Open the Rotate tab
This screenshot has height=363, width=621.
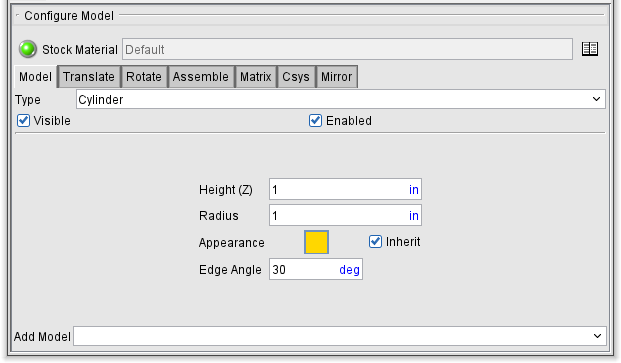pos(144,76)
